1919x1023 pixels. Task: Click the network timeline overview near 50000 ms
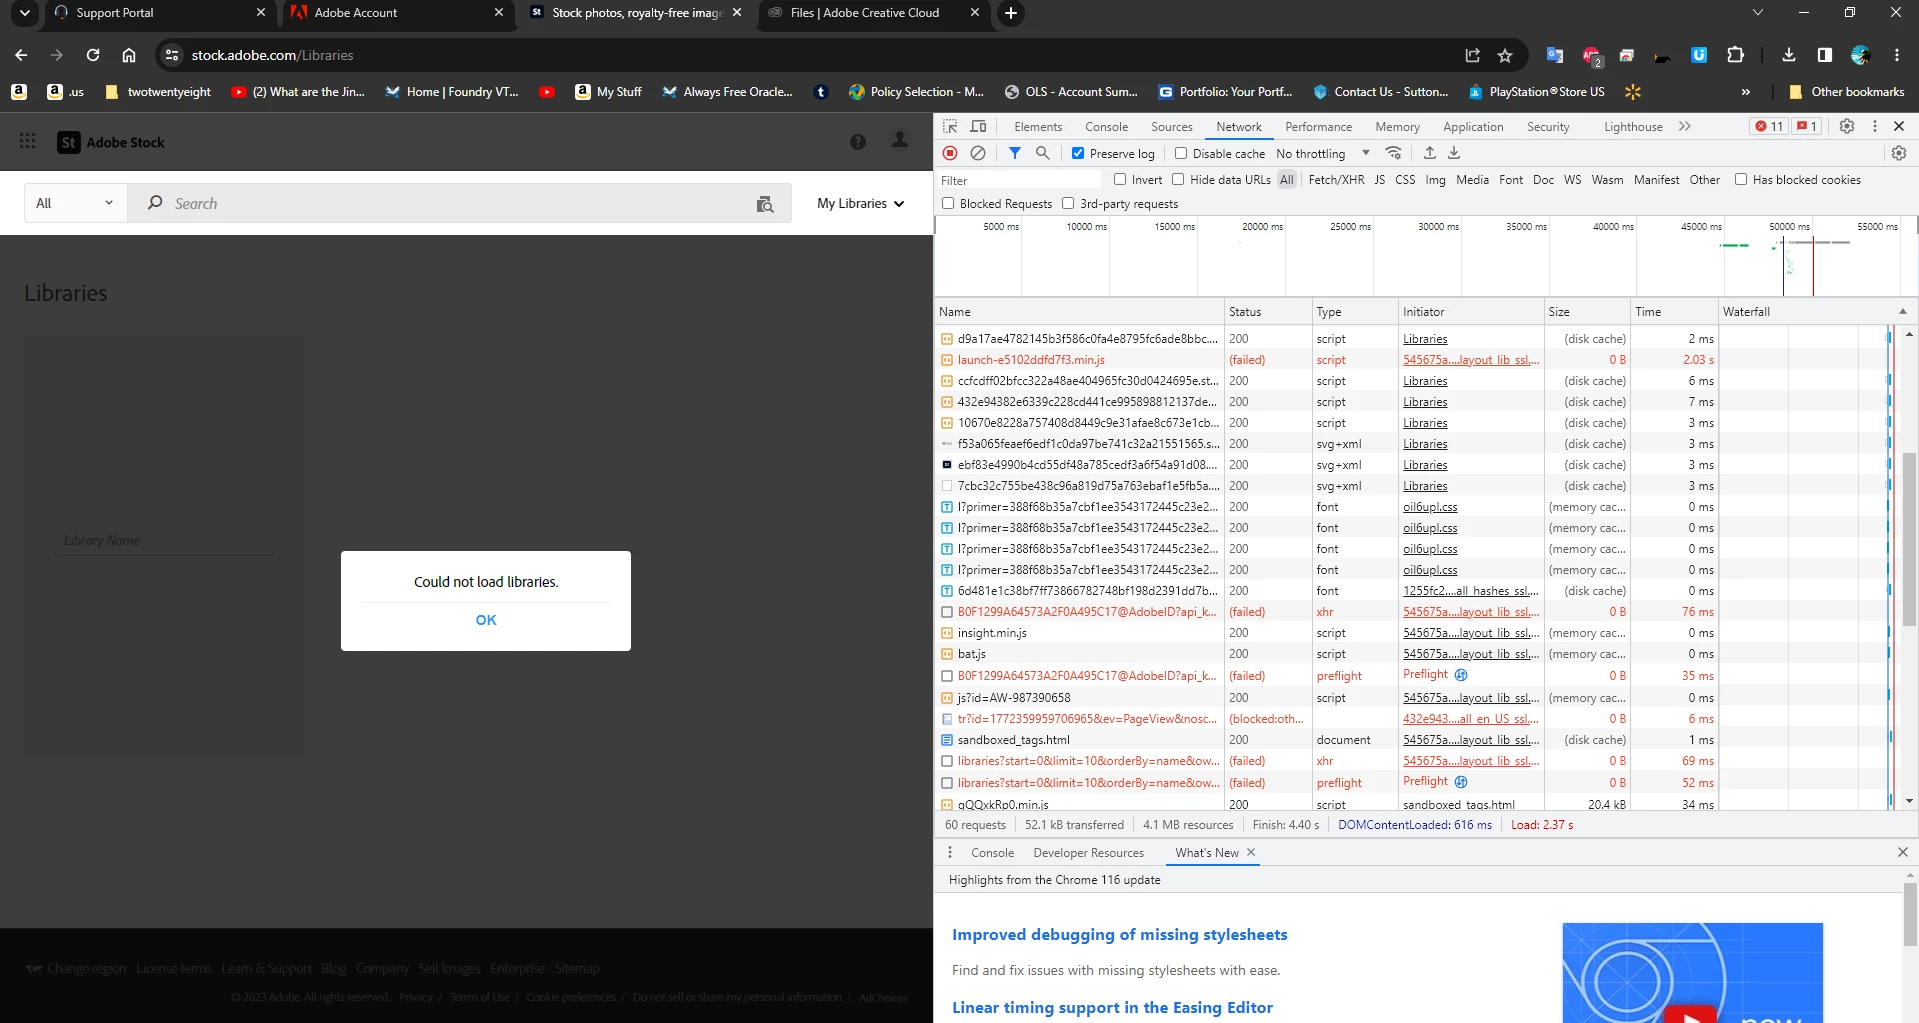1789,257
